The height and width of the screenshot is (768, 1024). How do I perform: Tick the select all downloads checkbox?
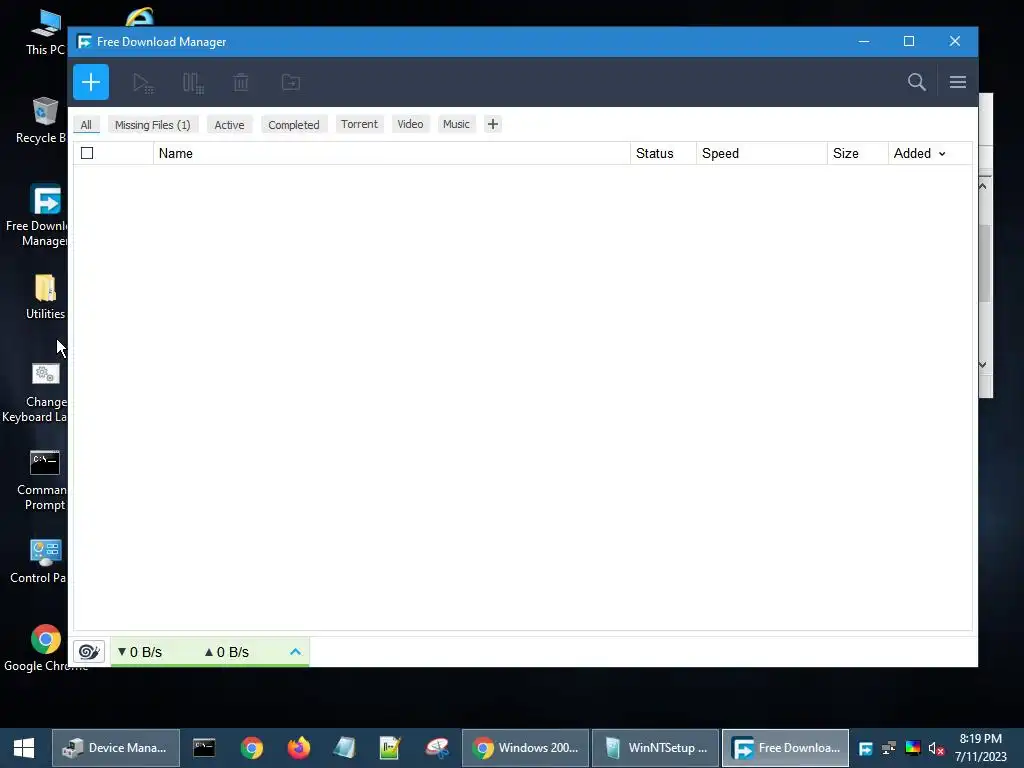click(87, 153)
